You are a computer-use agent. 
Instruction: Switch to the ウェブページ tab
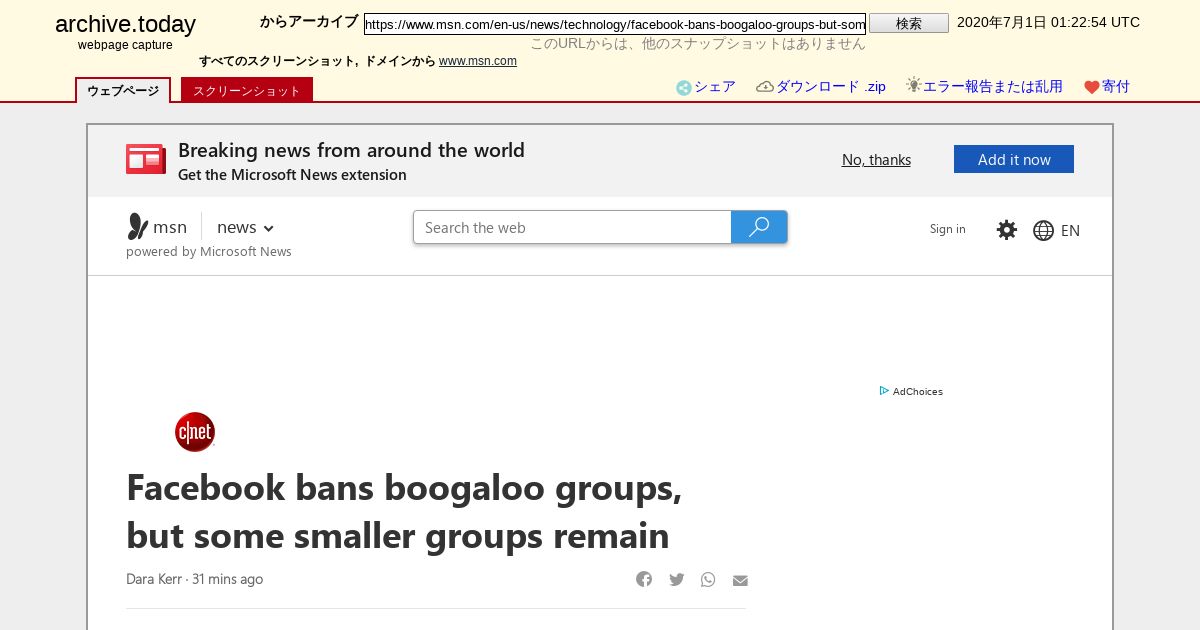point(123,90)
